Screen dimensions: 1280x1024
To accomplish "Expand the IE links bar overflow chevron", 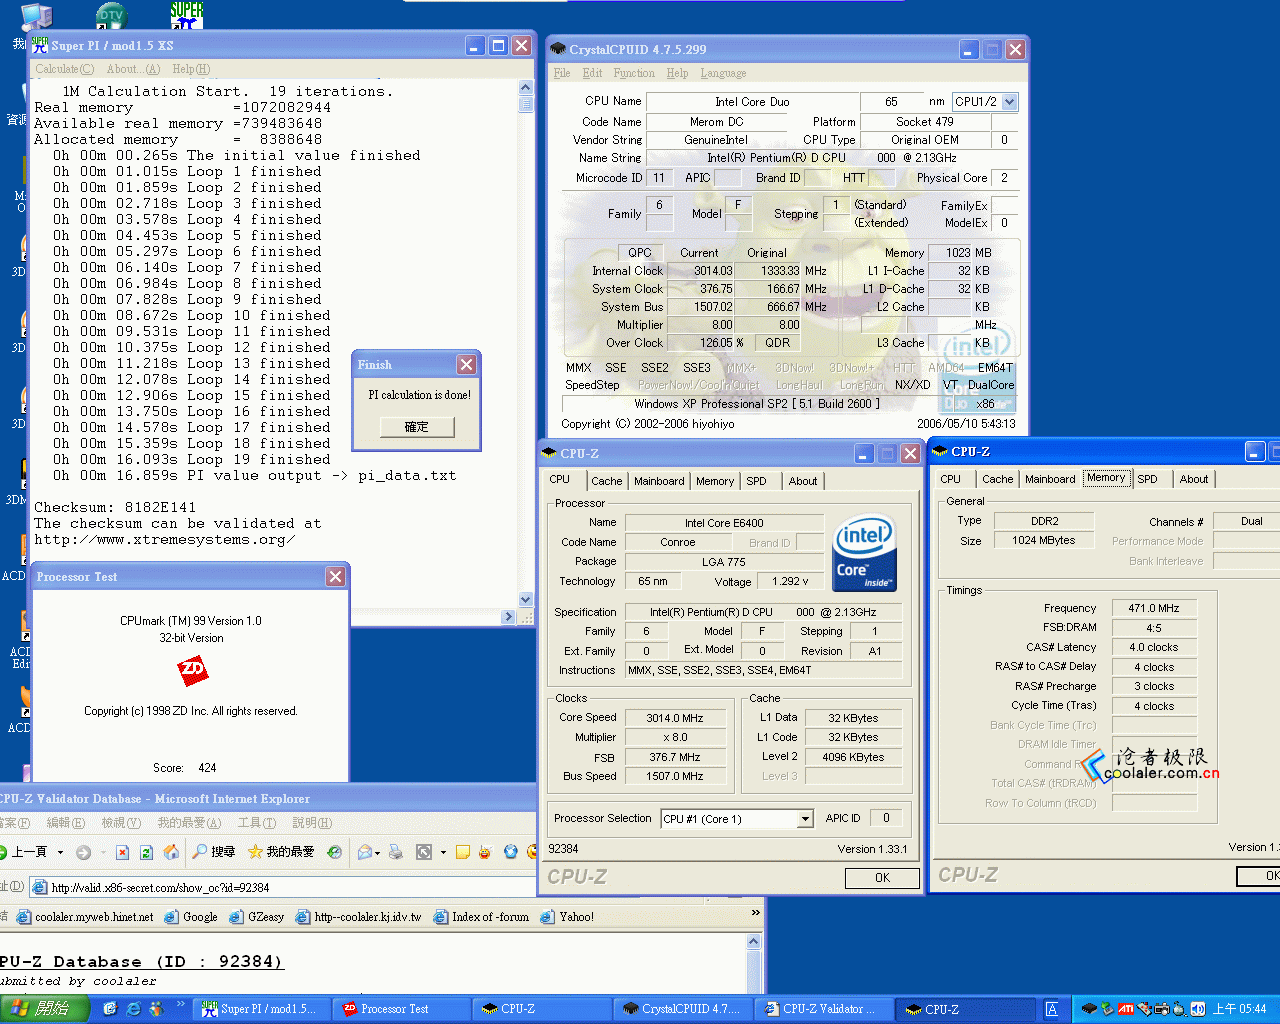I will 755,913.
